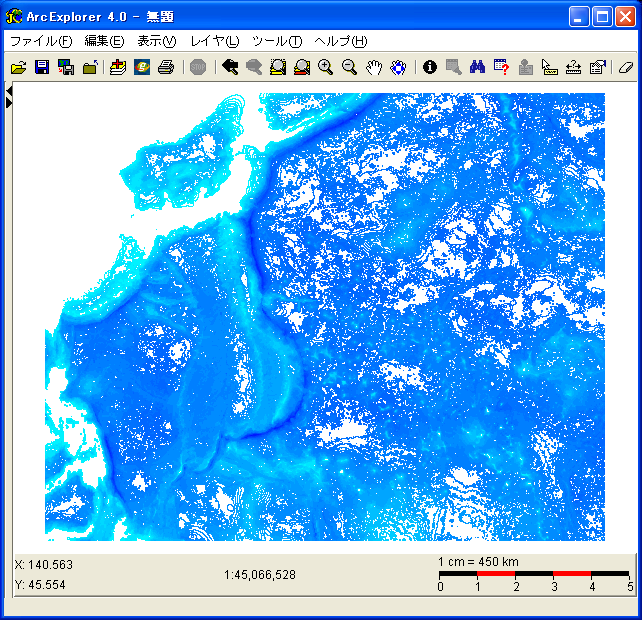642x620 pixels.
Task: Click the scale bar in status area
Action: coord(534,574)
